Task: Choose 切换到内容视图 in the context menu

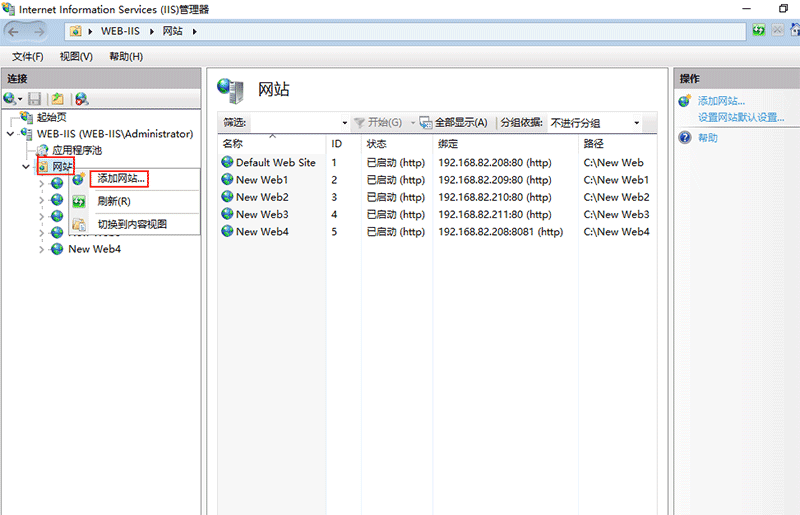Action: coord(132,224)
